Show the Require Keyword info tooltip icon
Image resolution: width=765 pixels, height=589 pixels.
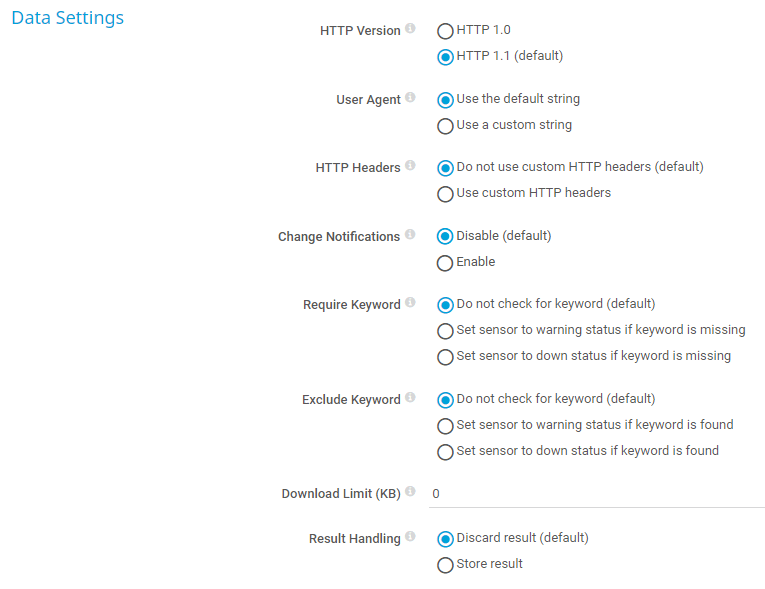click(411, 304)
